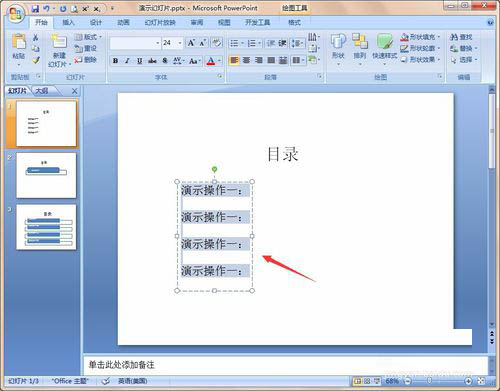Open Shape Effects 形状效果 options
500x391 pixels.
coord(420,60)
